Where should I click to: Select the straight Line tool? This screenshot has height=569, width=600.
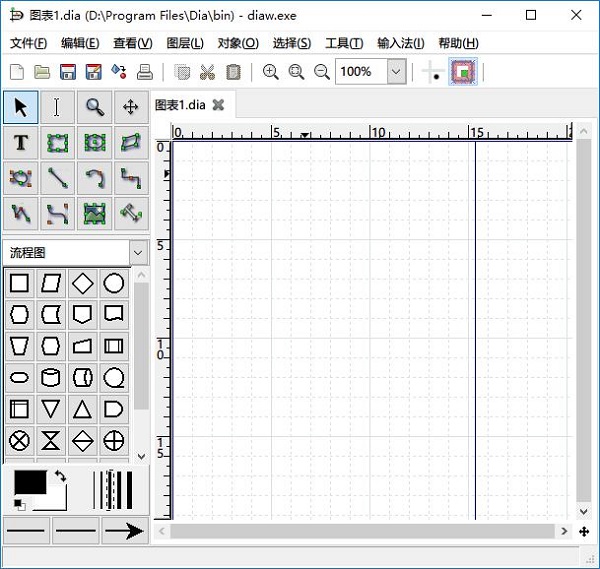click(x=57, y=178)
